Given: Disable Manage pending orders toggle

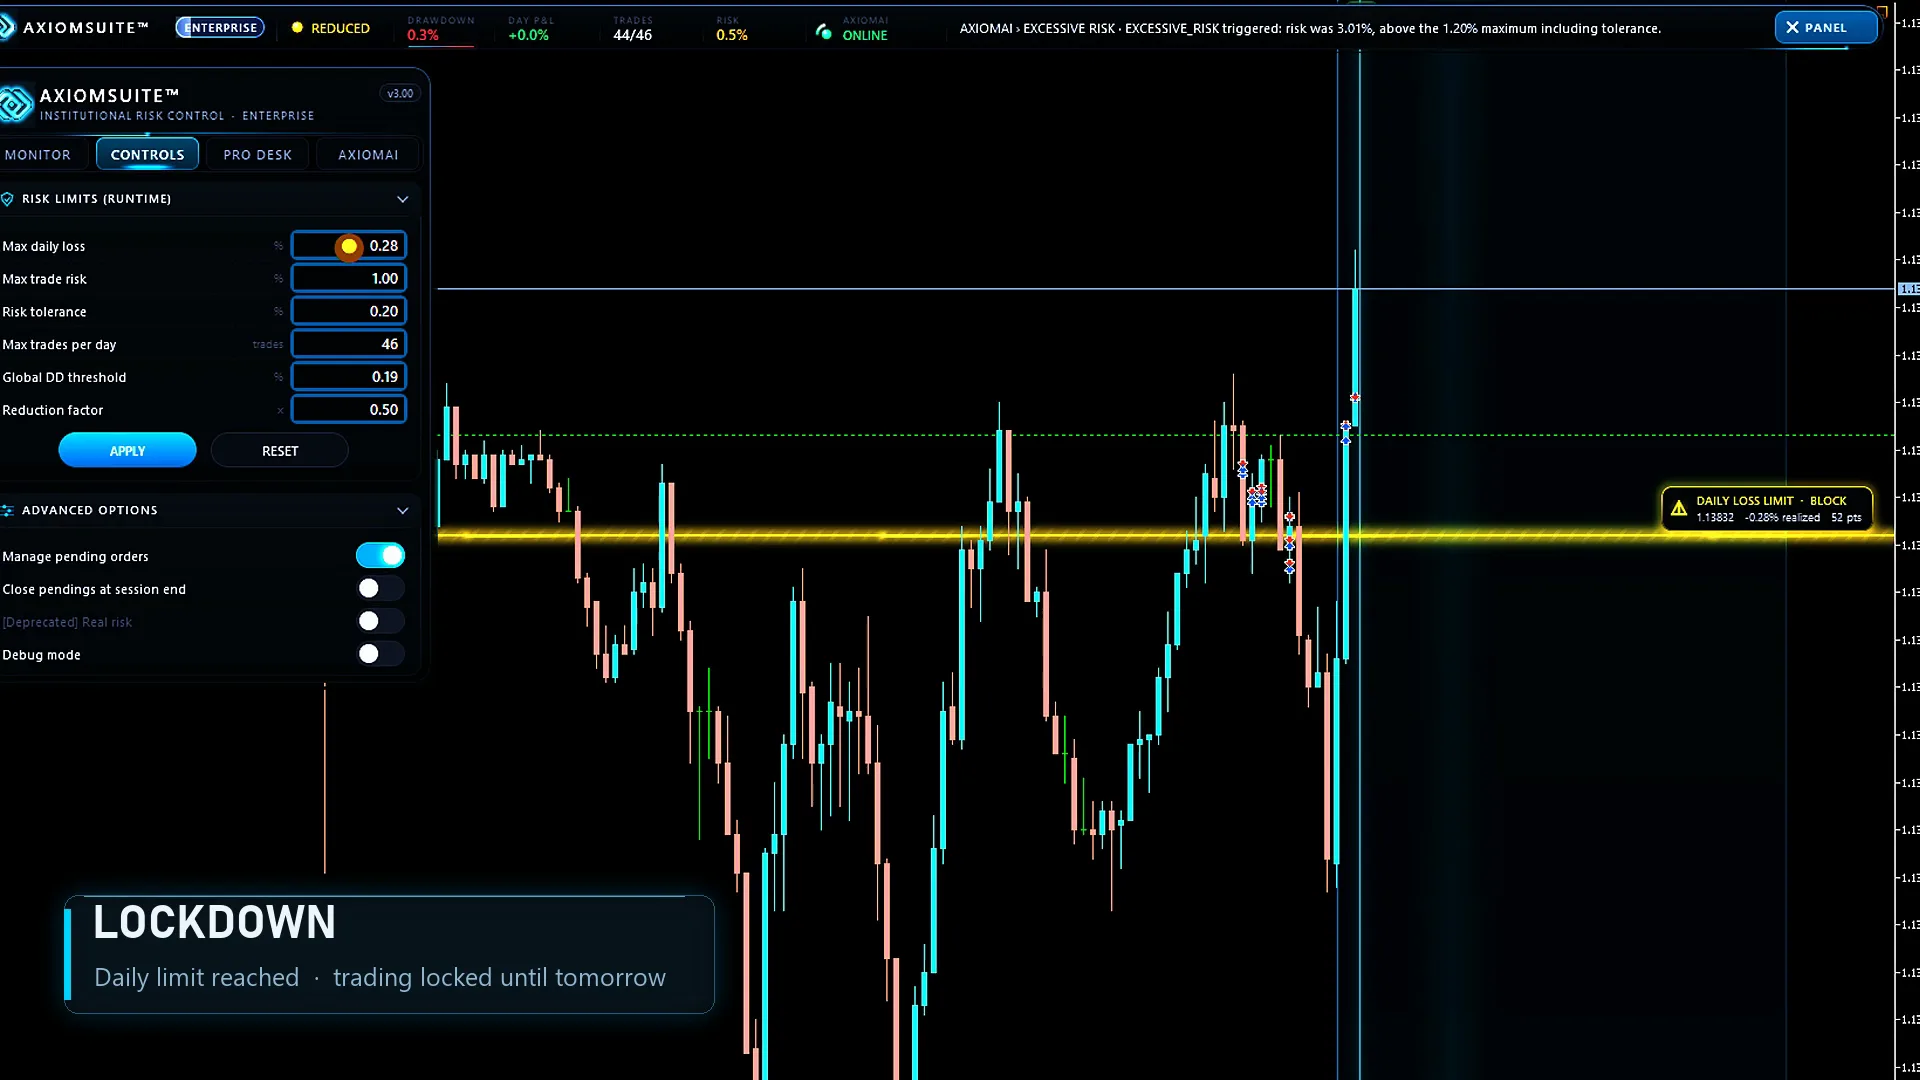Looking at the screenshot, I should click(x=380, y=555).
